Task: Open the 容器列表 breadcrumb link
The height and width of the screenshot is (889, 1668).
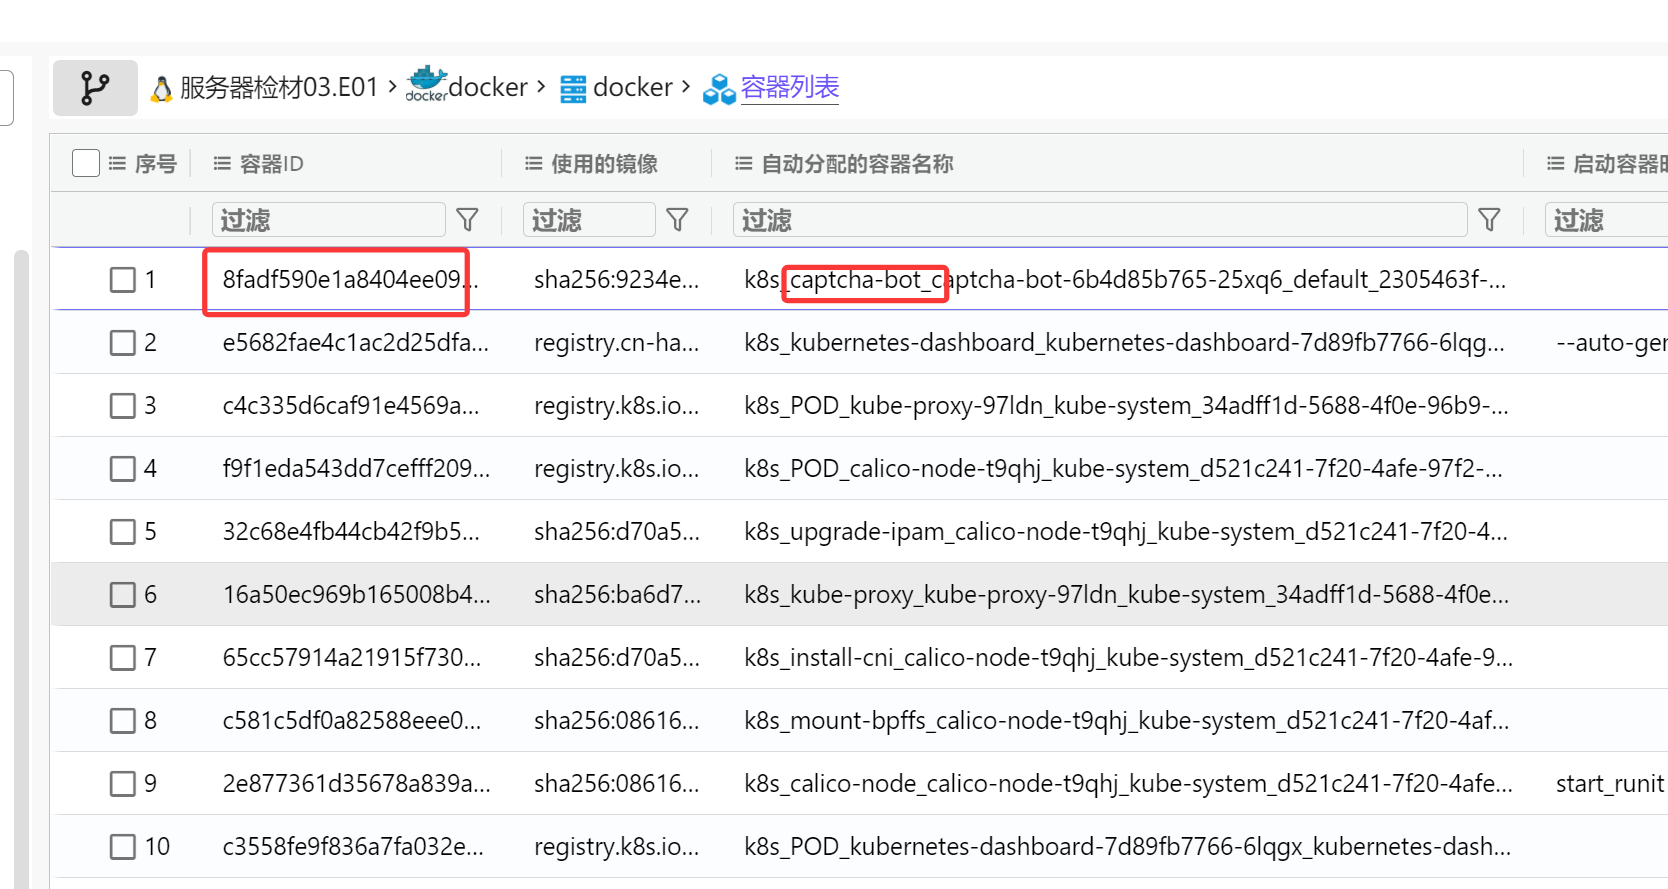Action: pyautogui.click(x=789, y=87)
